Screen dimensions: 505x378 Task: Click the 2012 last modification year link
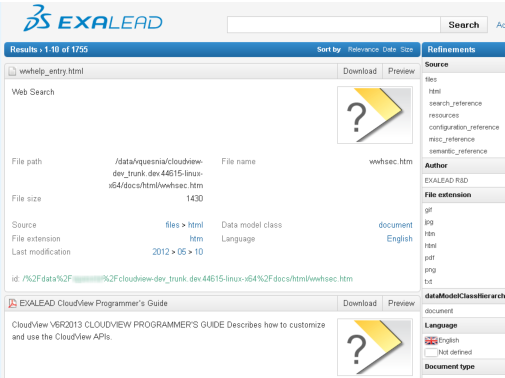click(x=161, y=252)
